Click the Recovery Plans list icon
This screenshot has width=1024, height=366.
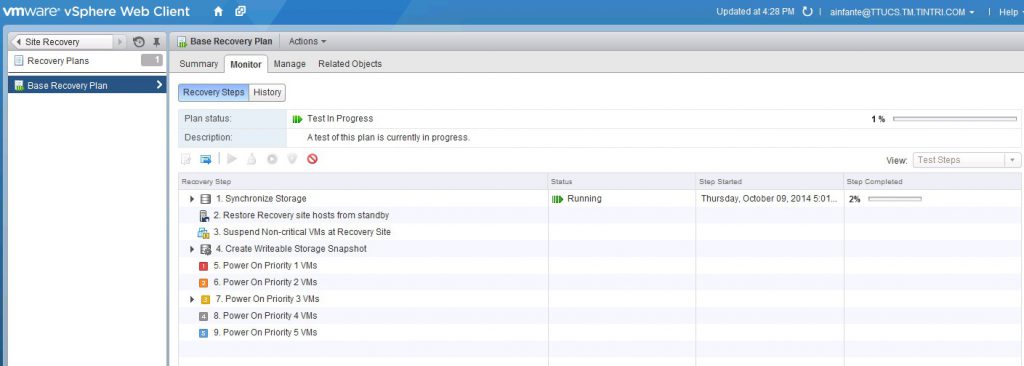(19, 61)
